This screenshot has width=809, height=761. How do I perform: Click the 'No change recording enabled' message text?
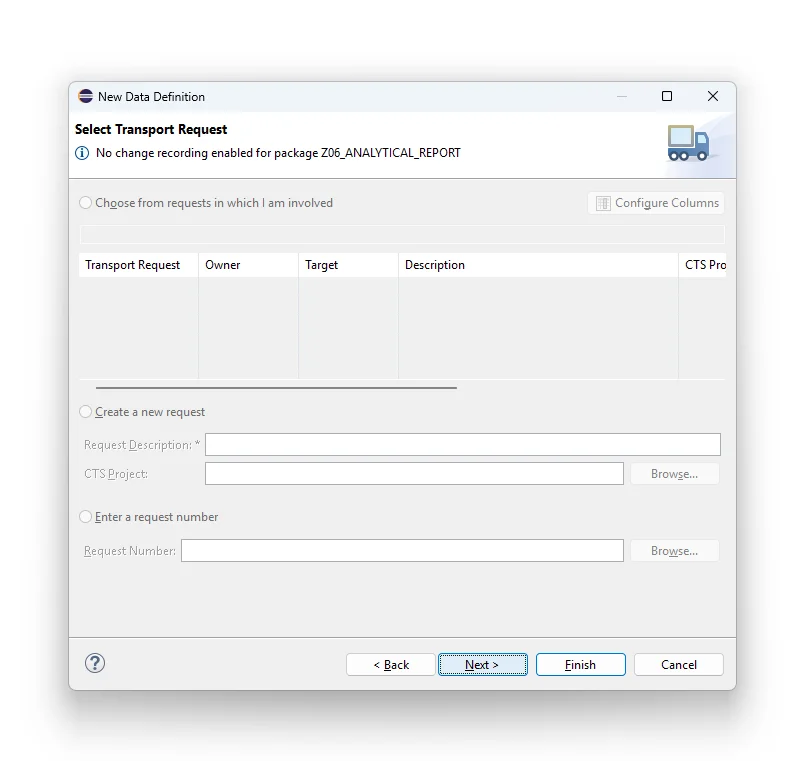coord(278,153)
